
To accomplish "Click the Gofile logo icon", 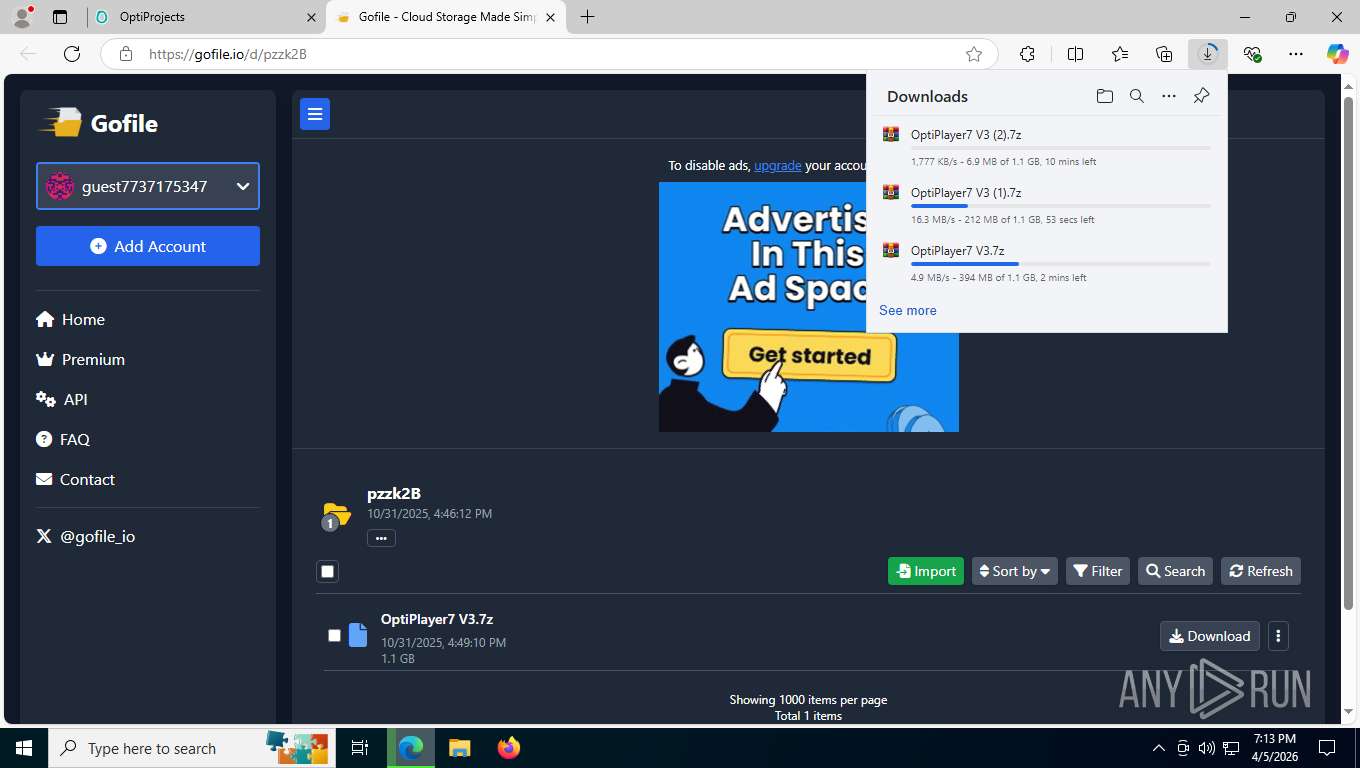I will tap(60, 123).
